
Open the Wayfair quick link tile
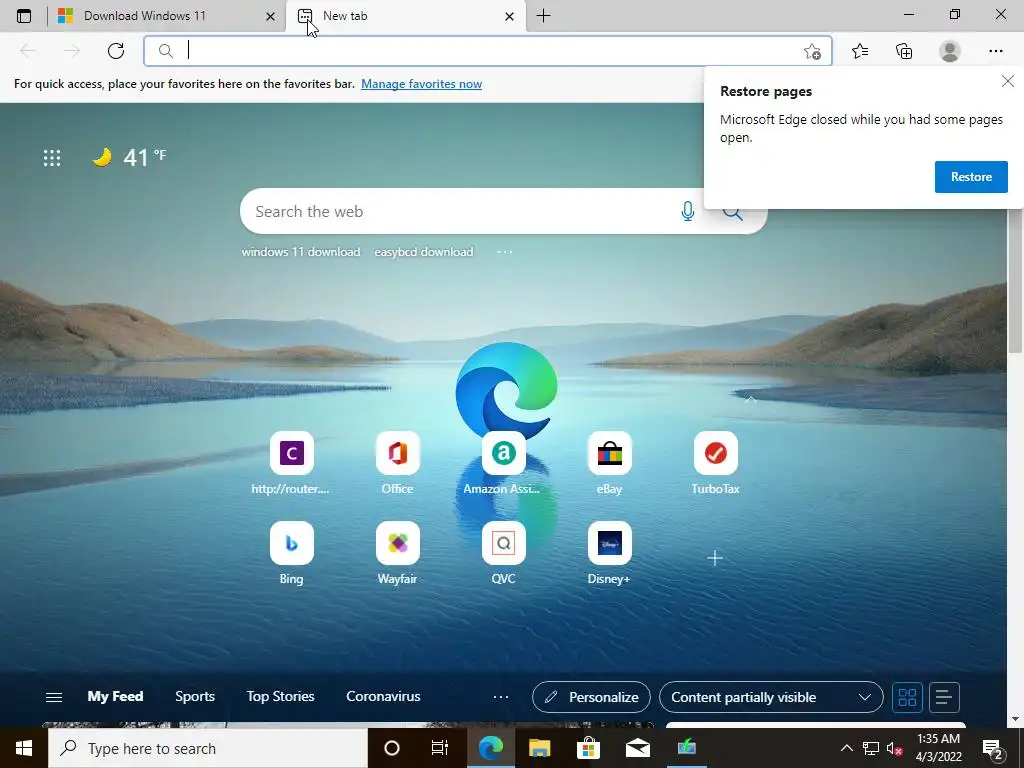397,553
